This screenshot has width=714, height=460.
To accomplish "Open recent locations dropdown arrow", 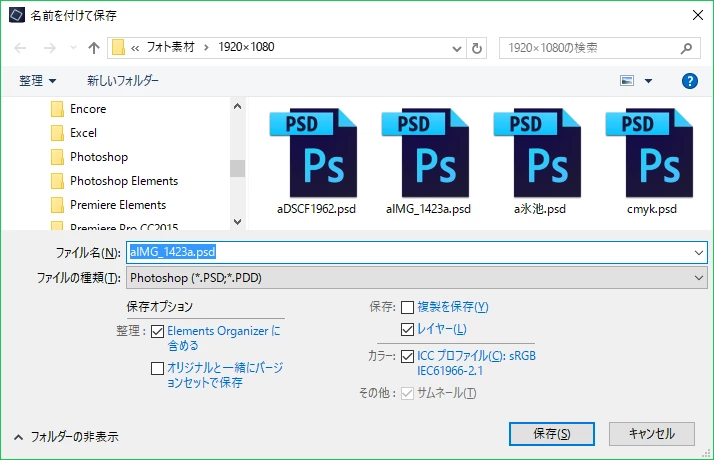I will click(73, 48).
